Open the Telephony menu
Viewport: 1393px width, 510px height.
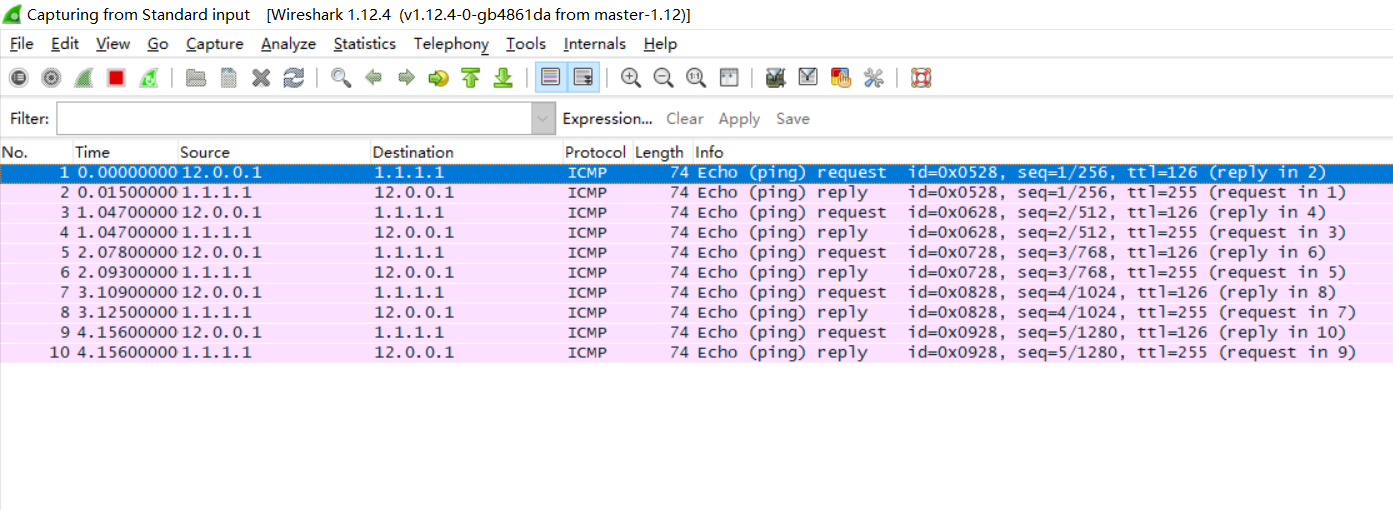pos(451,44)
